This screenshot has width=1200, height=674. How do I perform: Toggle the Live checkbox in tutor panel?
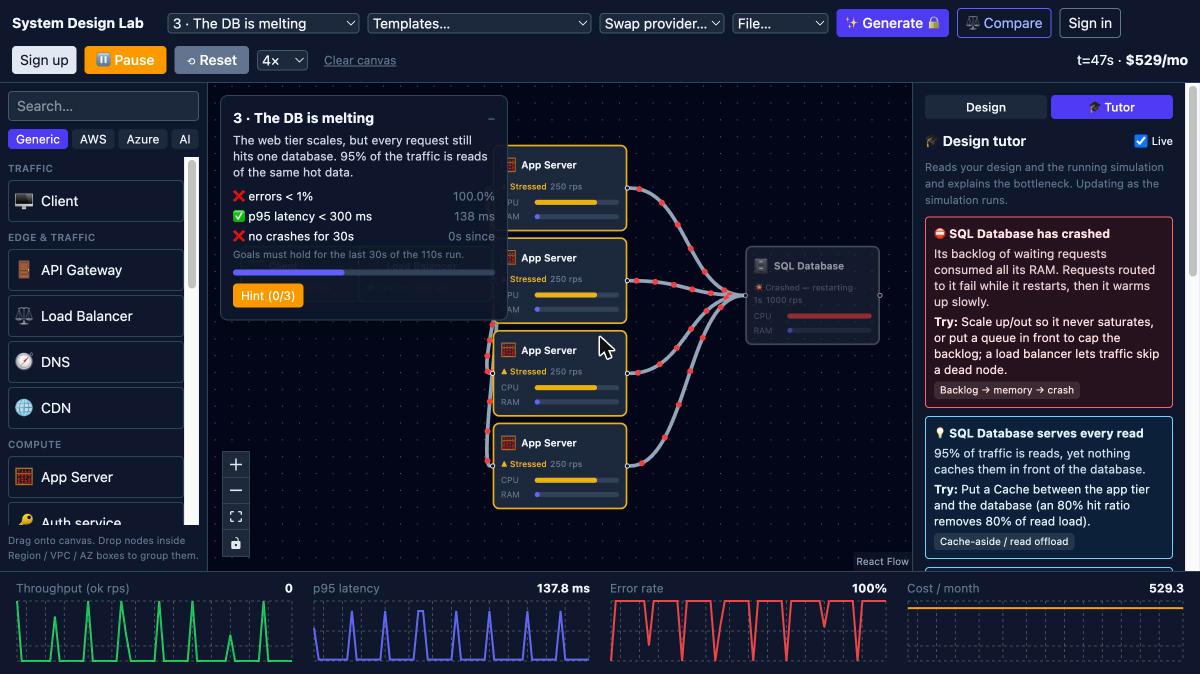(x=1141, y=141)
